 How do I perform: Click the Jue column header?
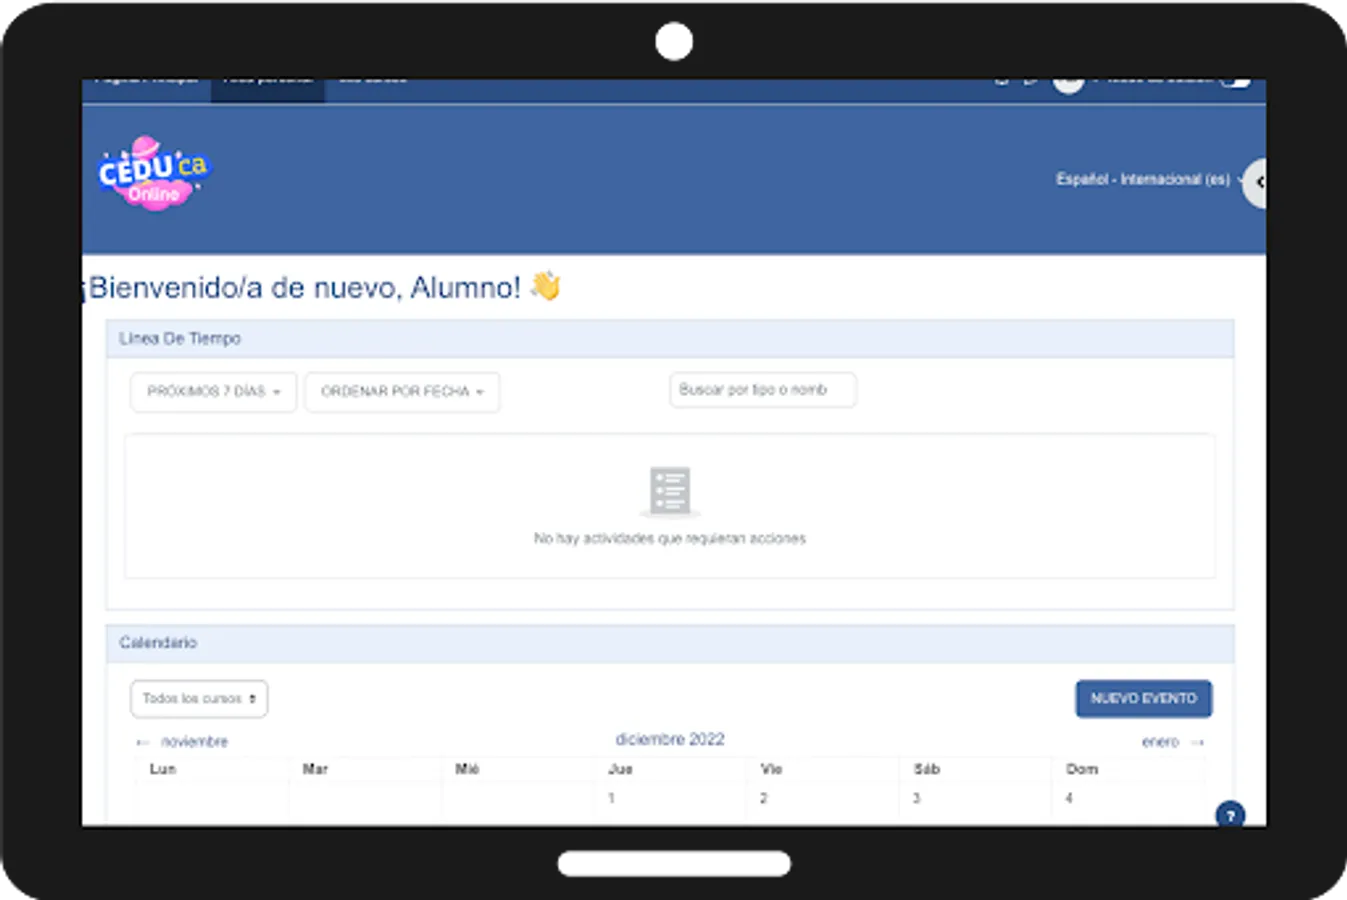(620, 769)
